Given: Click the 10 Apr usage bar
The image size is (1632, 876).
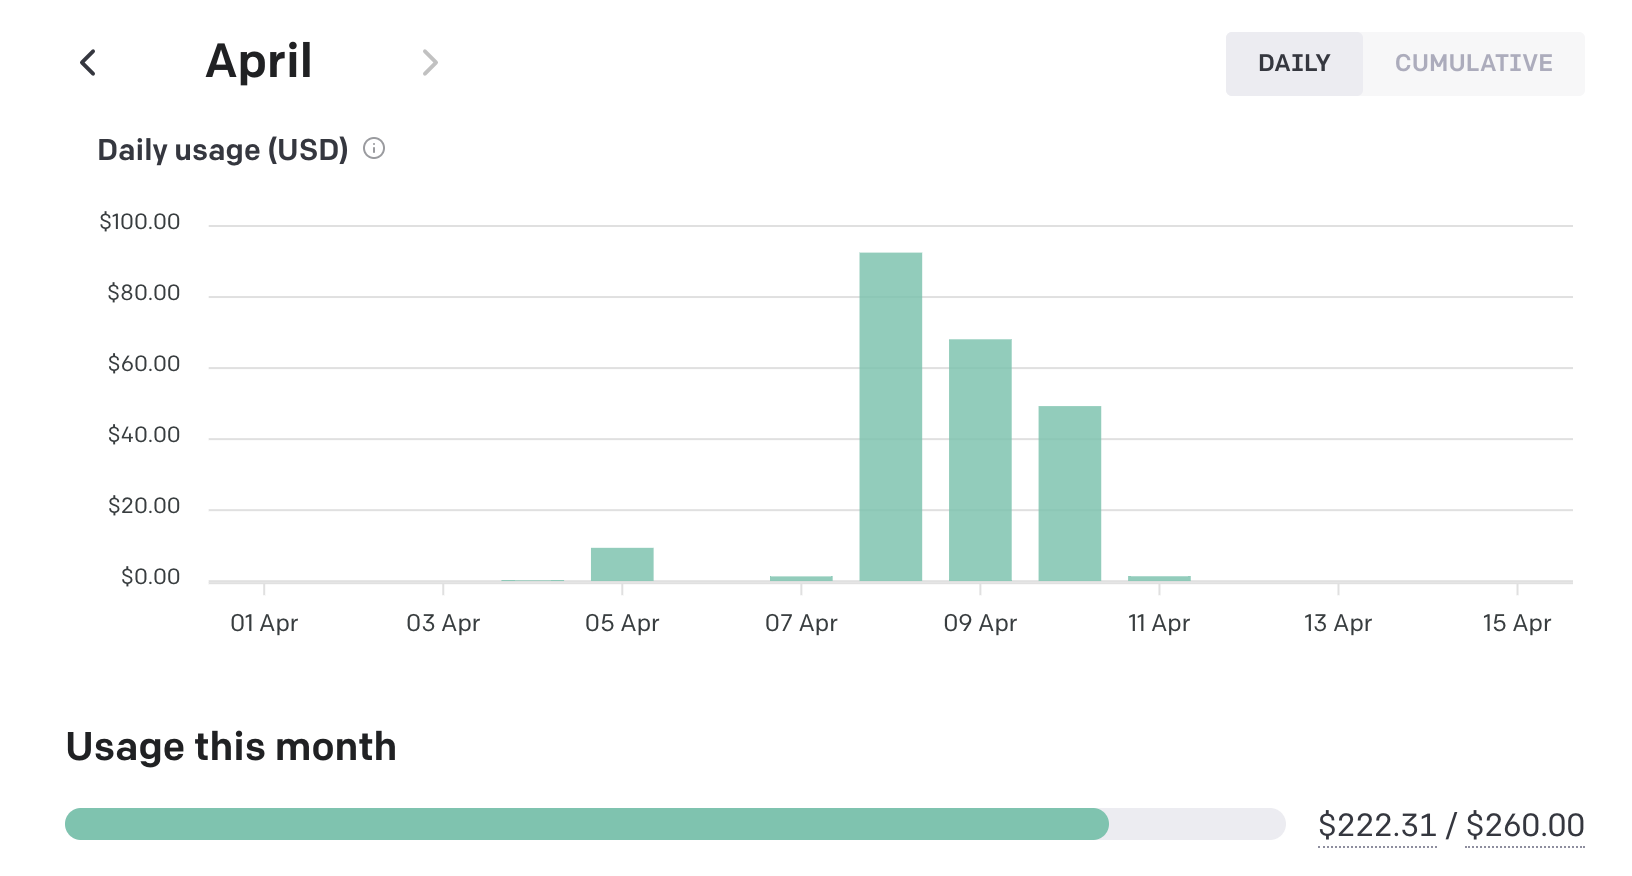Looking at the screenshot, I should (1069, 493).
